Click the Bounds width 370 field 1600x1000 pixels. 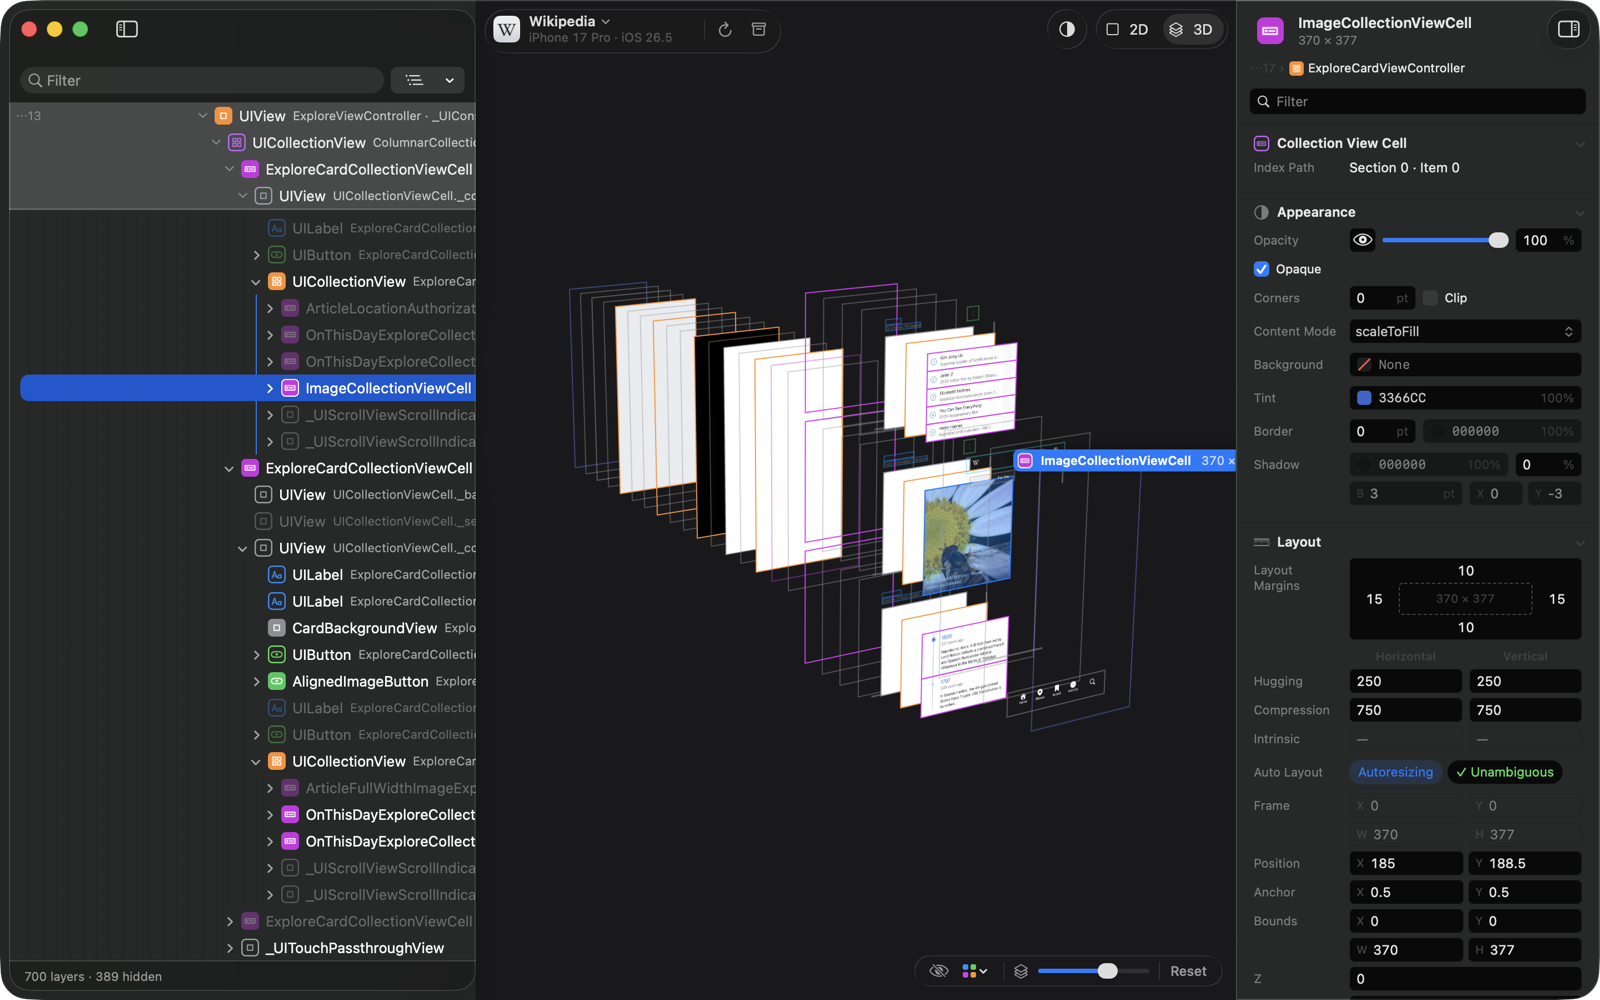coord(1405,950)
